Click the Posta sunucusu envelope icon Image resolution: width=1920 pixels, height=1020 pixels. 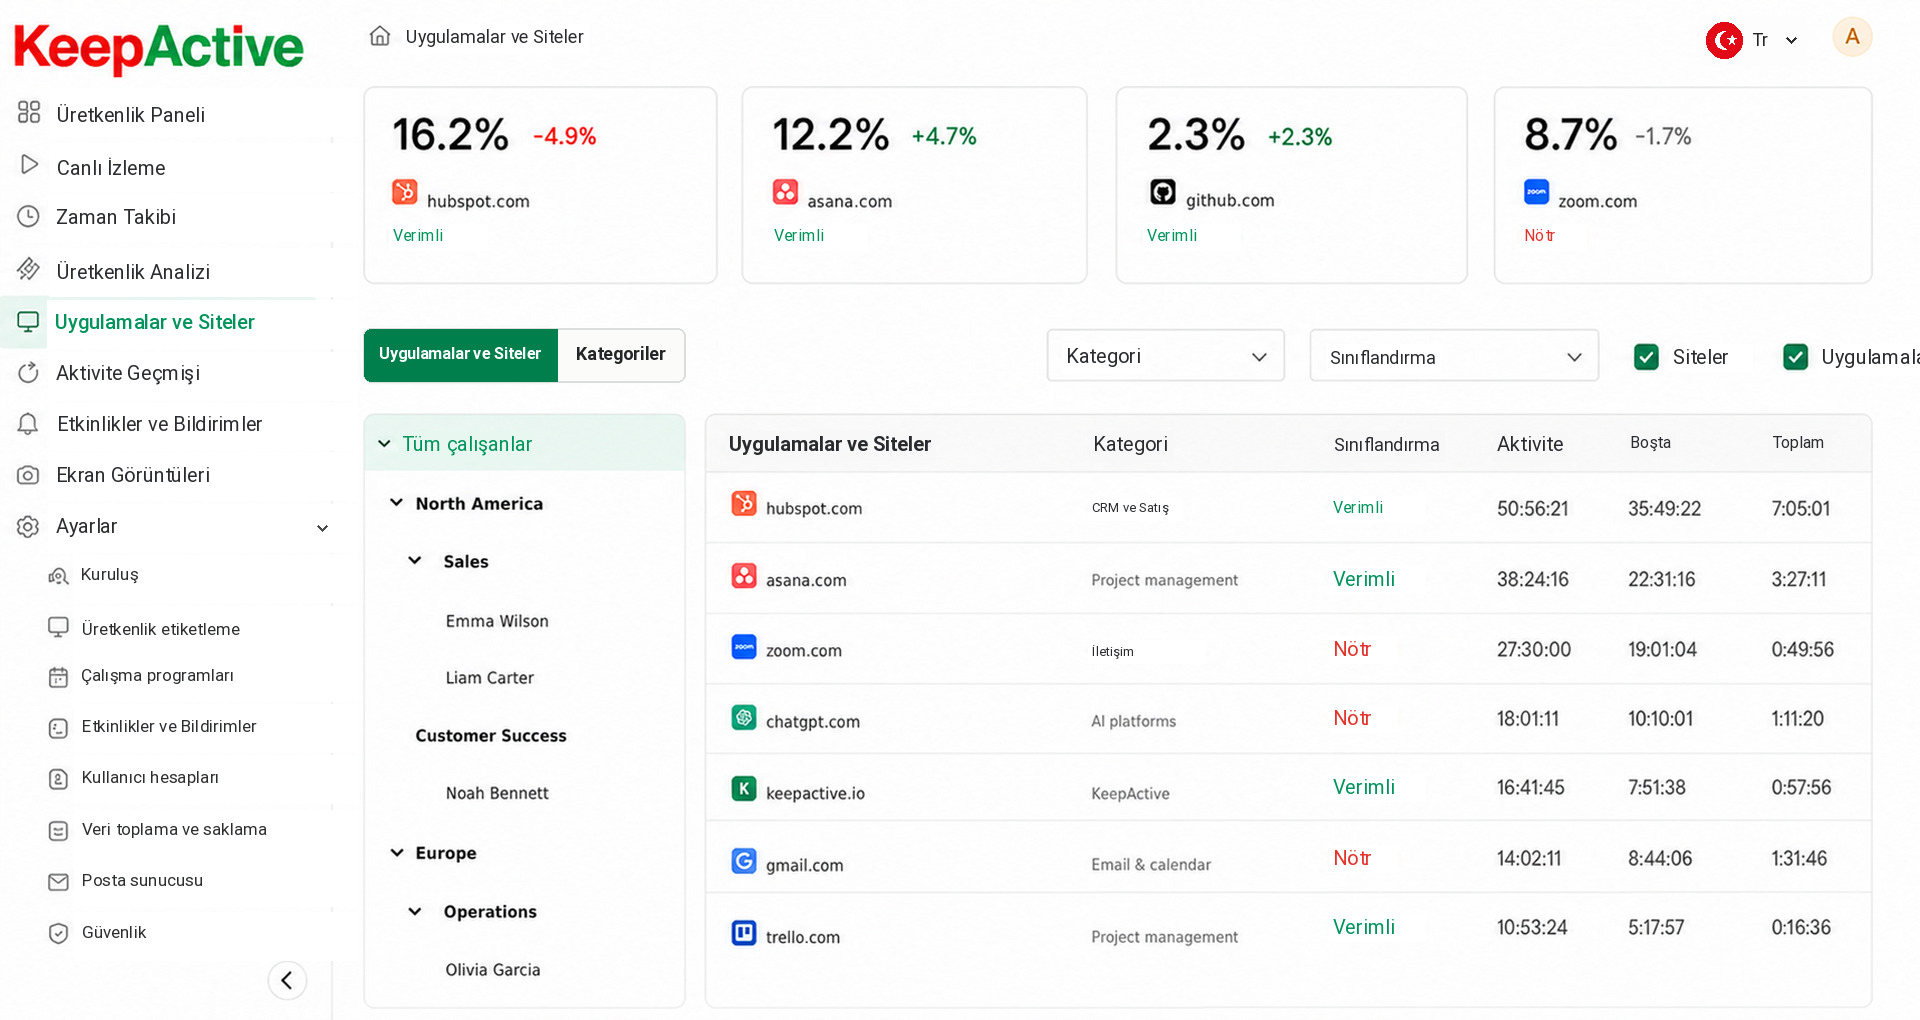[59, 881]
